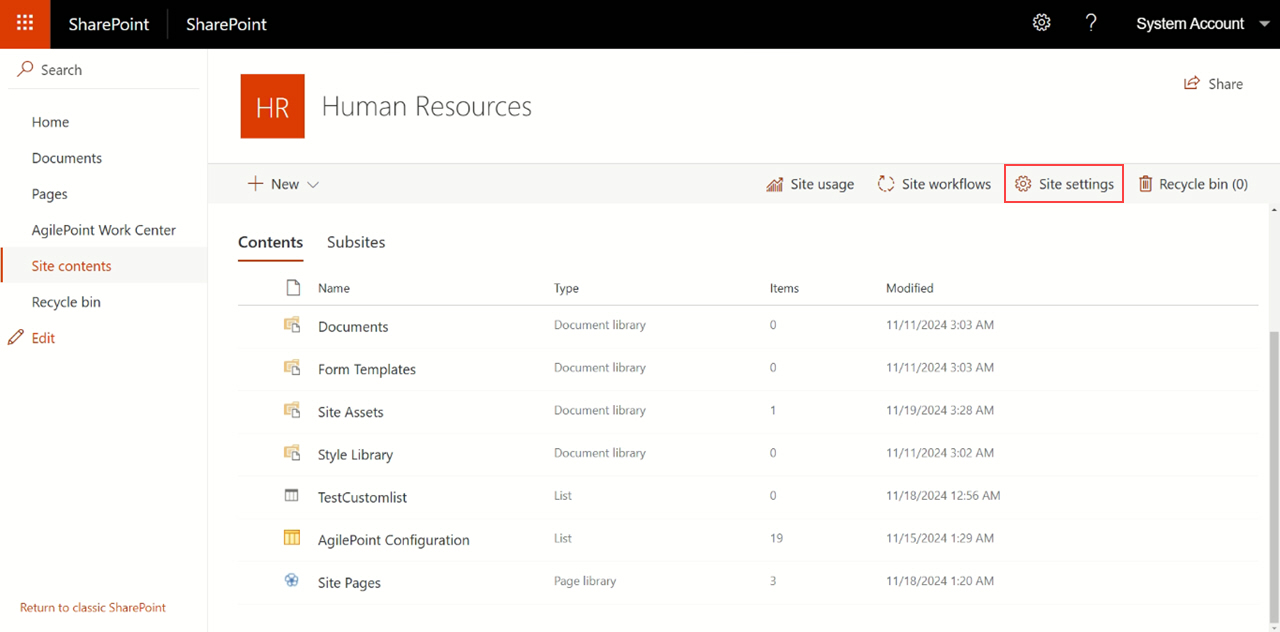Click item count 3 in Site Pages row

773,581
